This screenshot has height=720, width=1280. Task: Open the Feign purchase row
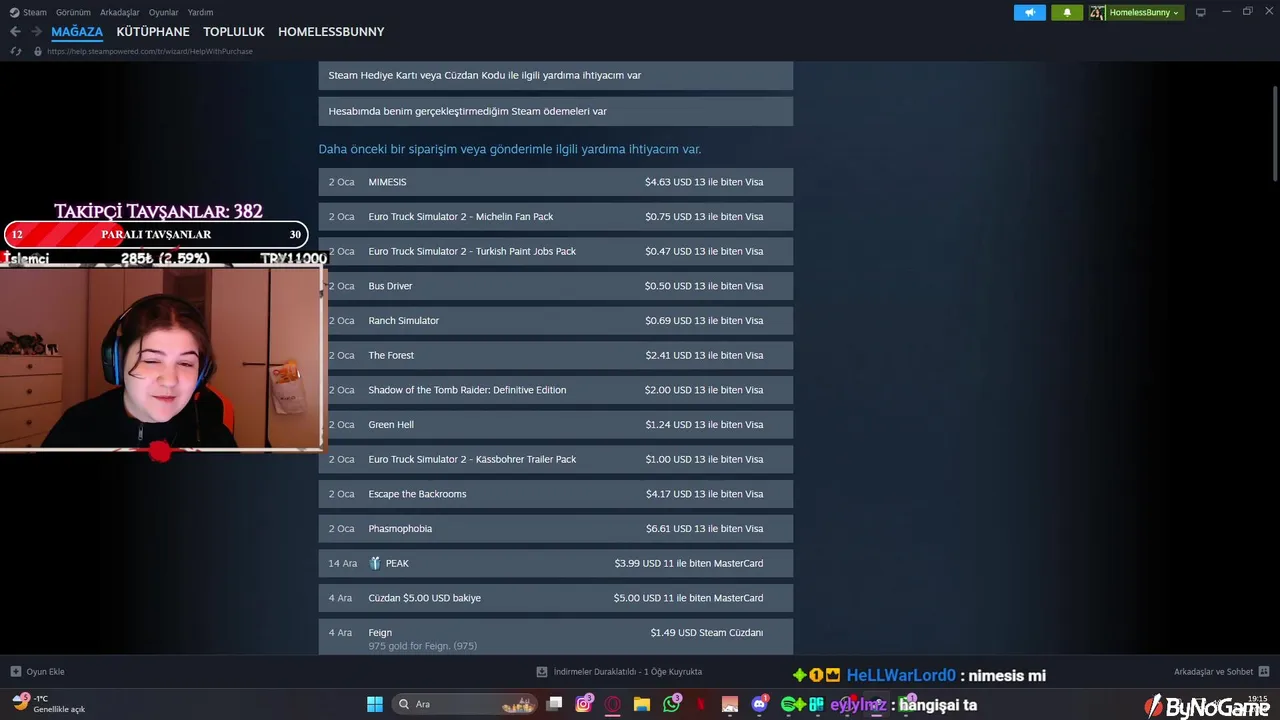pyautogui.click(x=556, y=637)
